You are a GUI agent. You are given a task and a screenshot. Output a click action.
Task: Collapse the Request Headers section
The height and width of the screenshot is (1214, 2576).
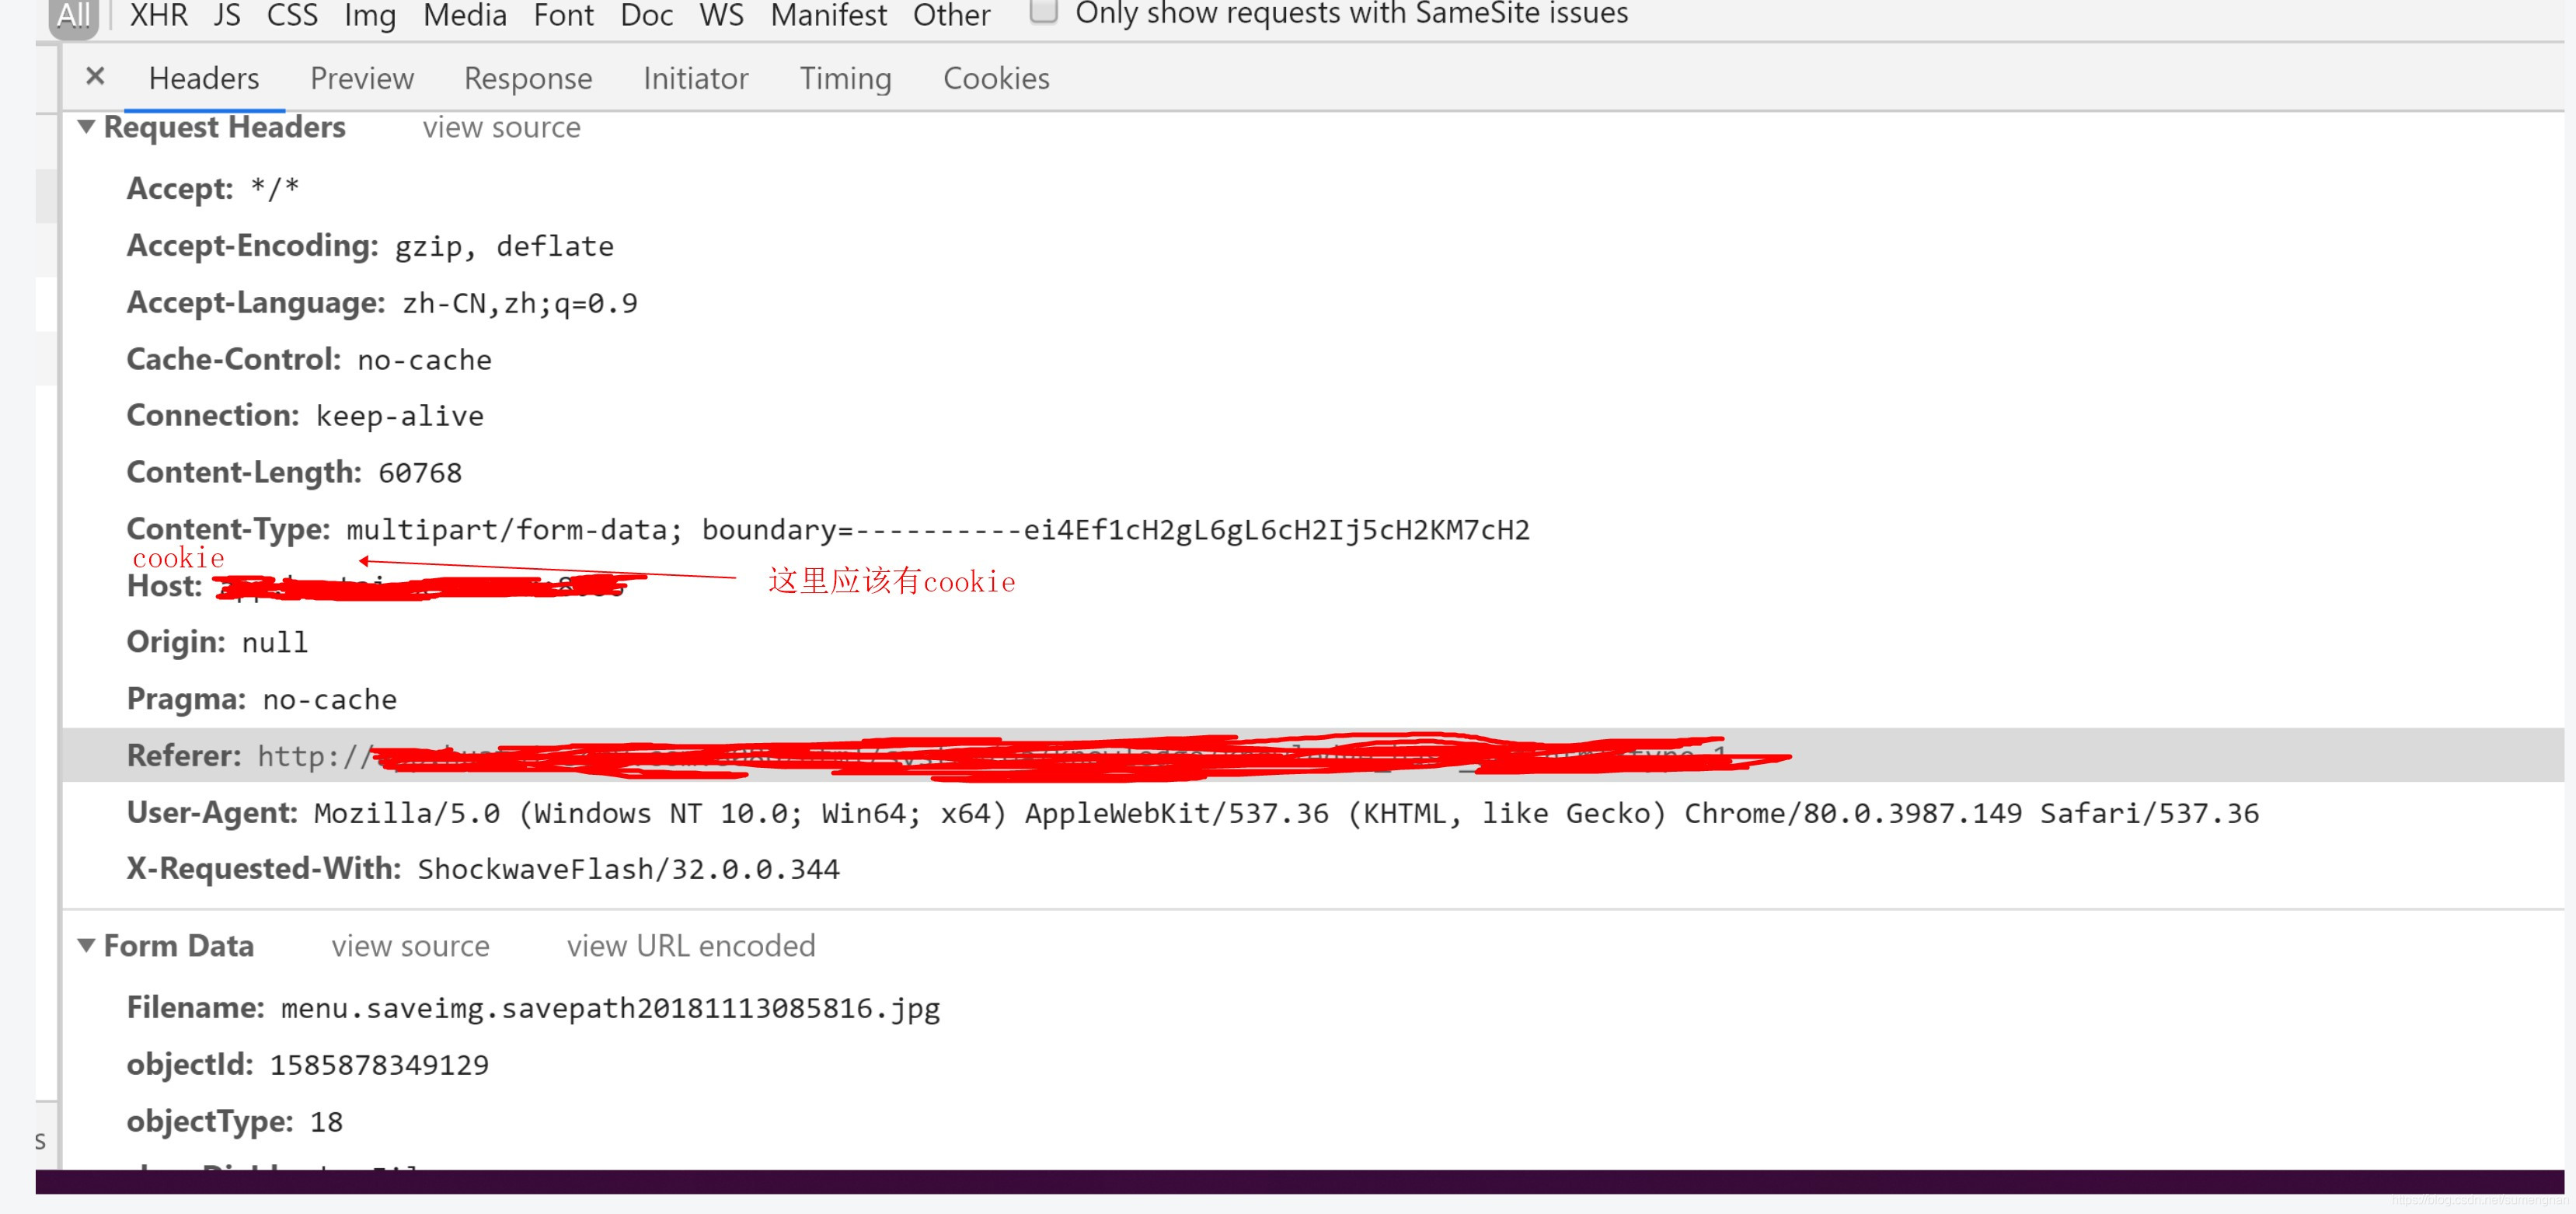(88, 127)
